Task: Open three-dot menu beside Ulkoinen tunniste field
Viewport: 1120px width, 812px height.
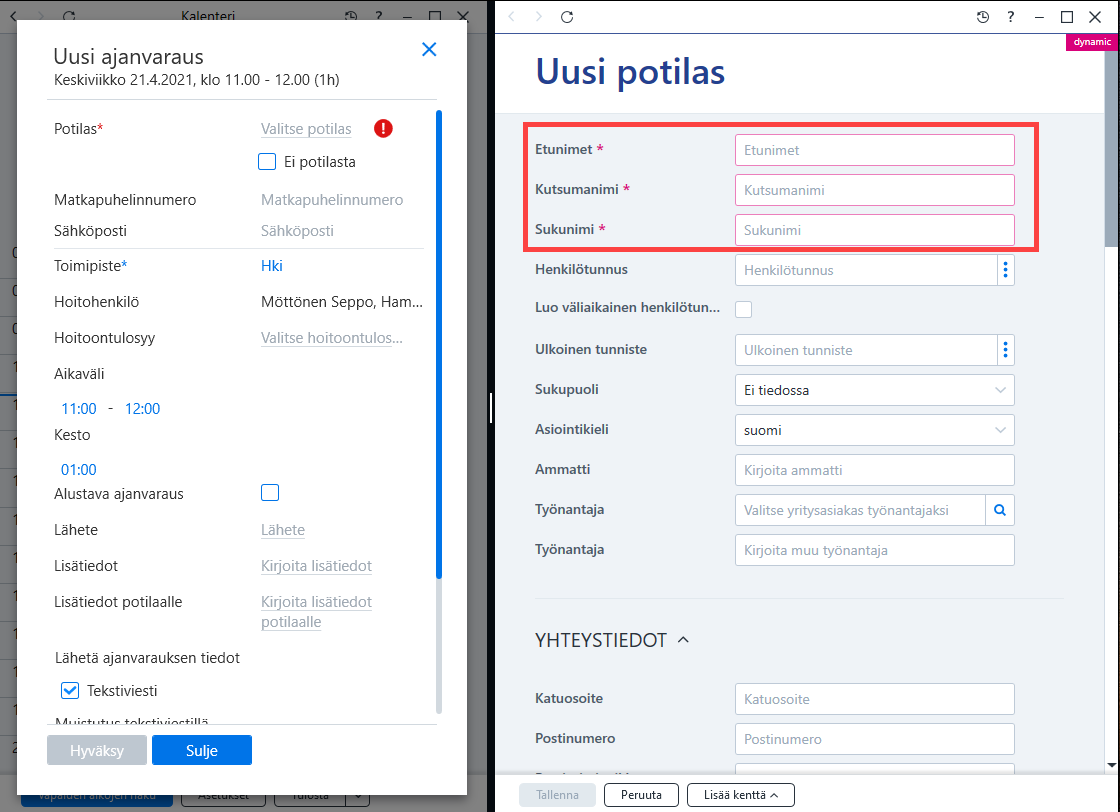Action: click(x=1006, y=350)
